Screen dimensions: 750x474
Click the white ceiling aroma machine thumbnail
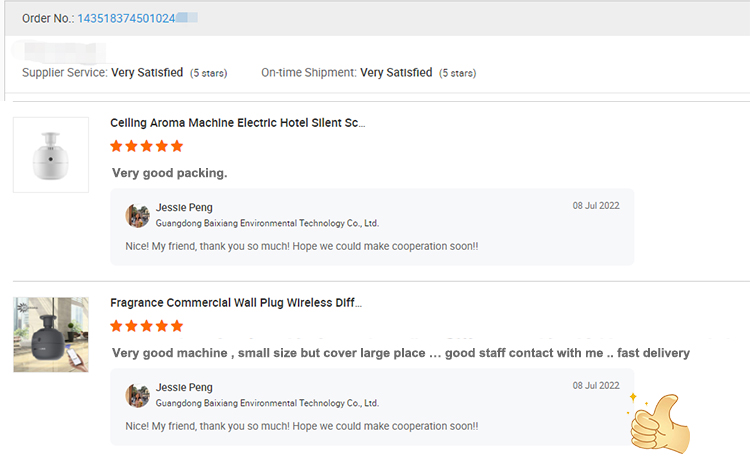click(x=51, y=155)
